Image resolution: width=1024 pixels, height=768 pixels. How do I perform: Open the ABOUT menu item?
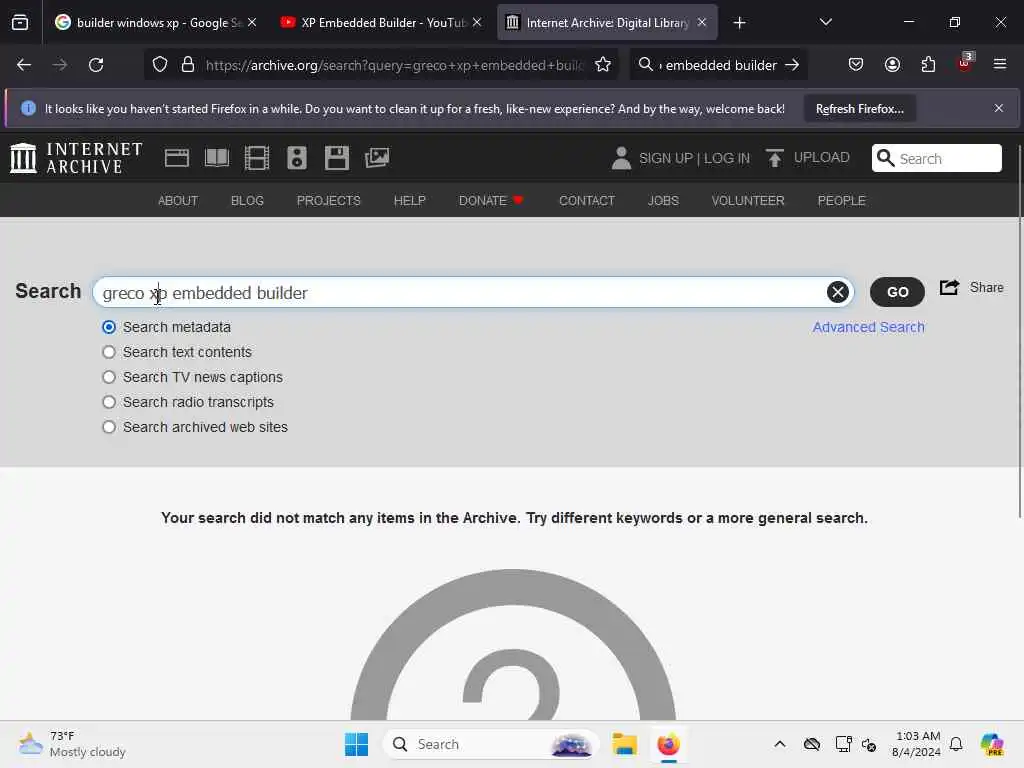pyautogui.click(x=178, y=200)
